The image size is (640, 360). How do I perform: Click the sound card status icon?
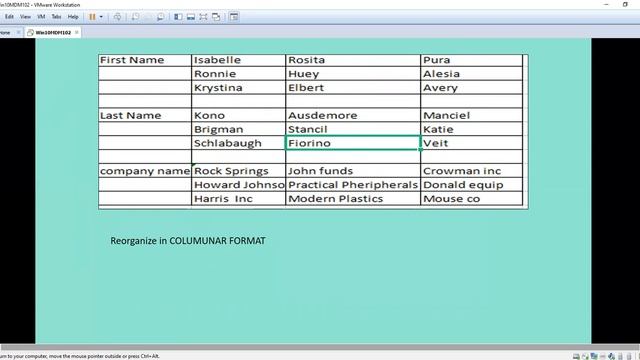click(x=611, y=356)
